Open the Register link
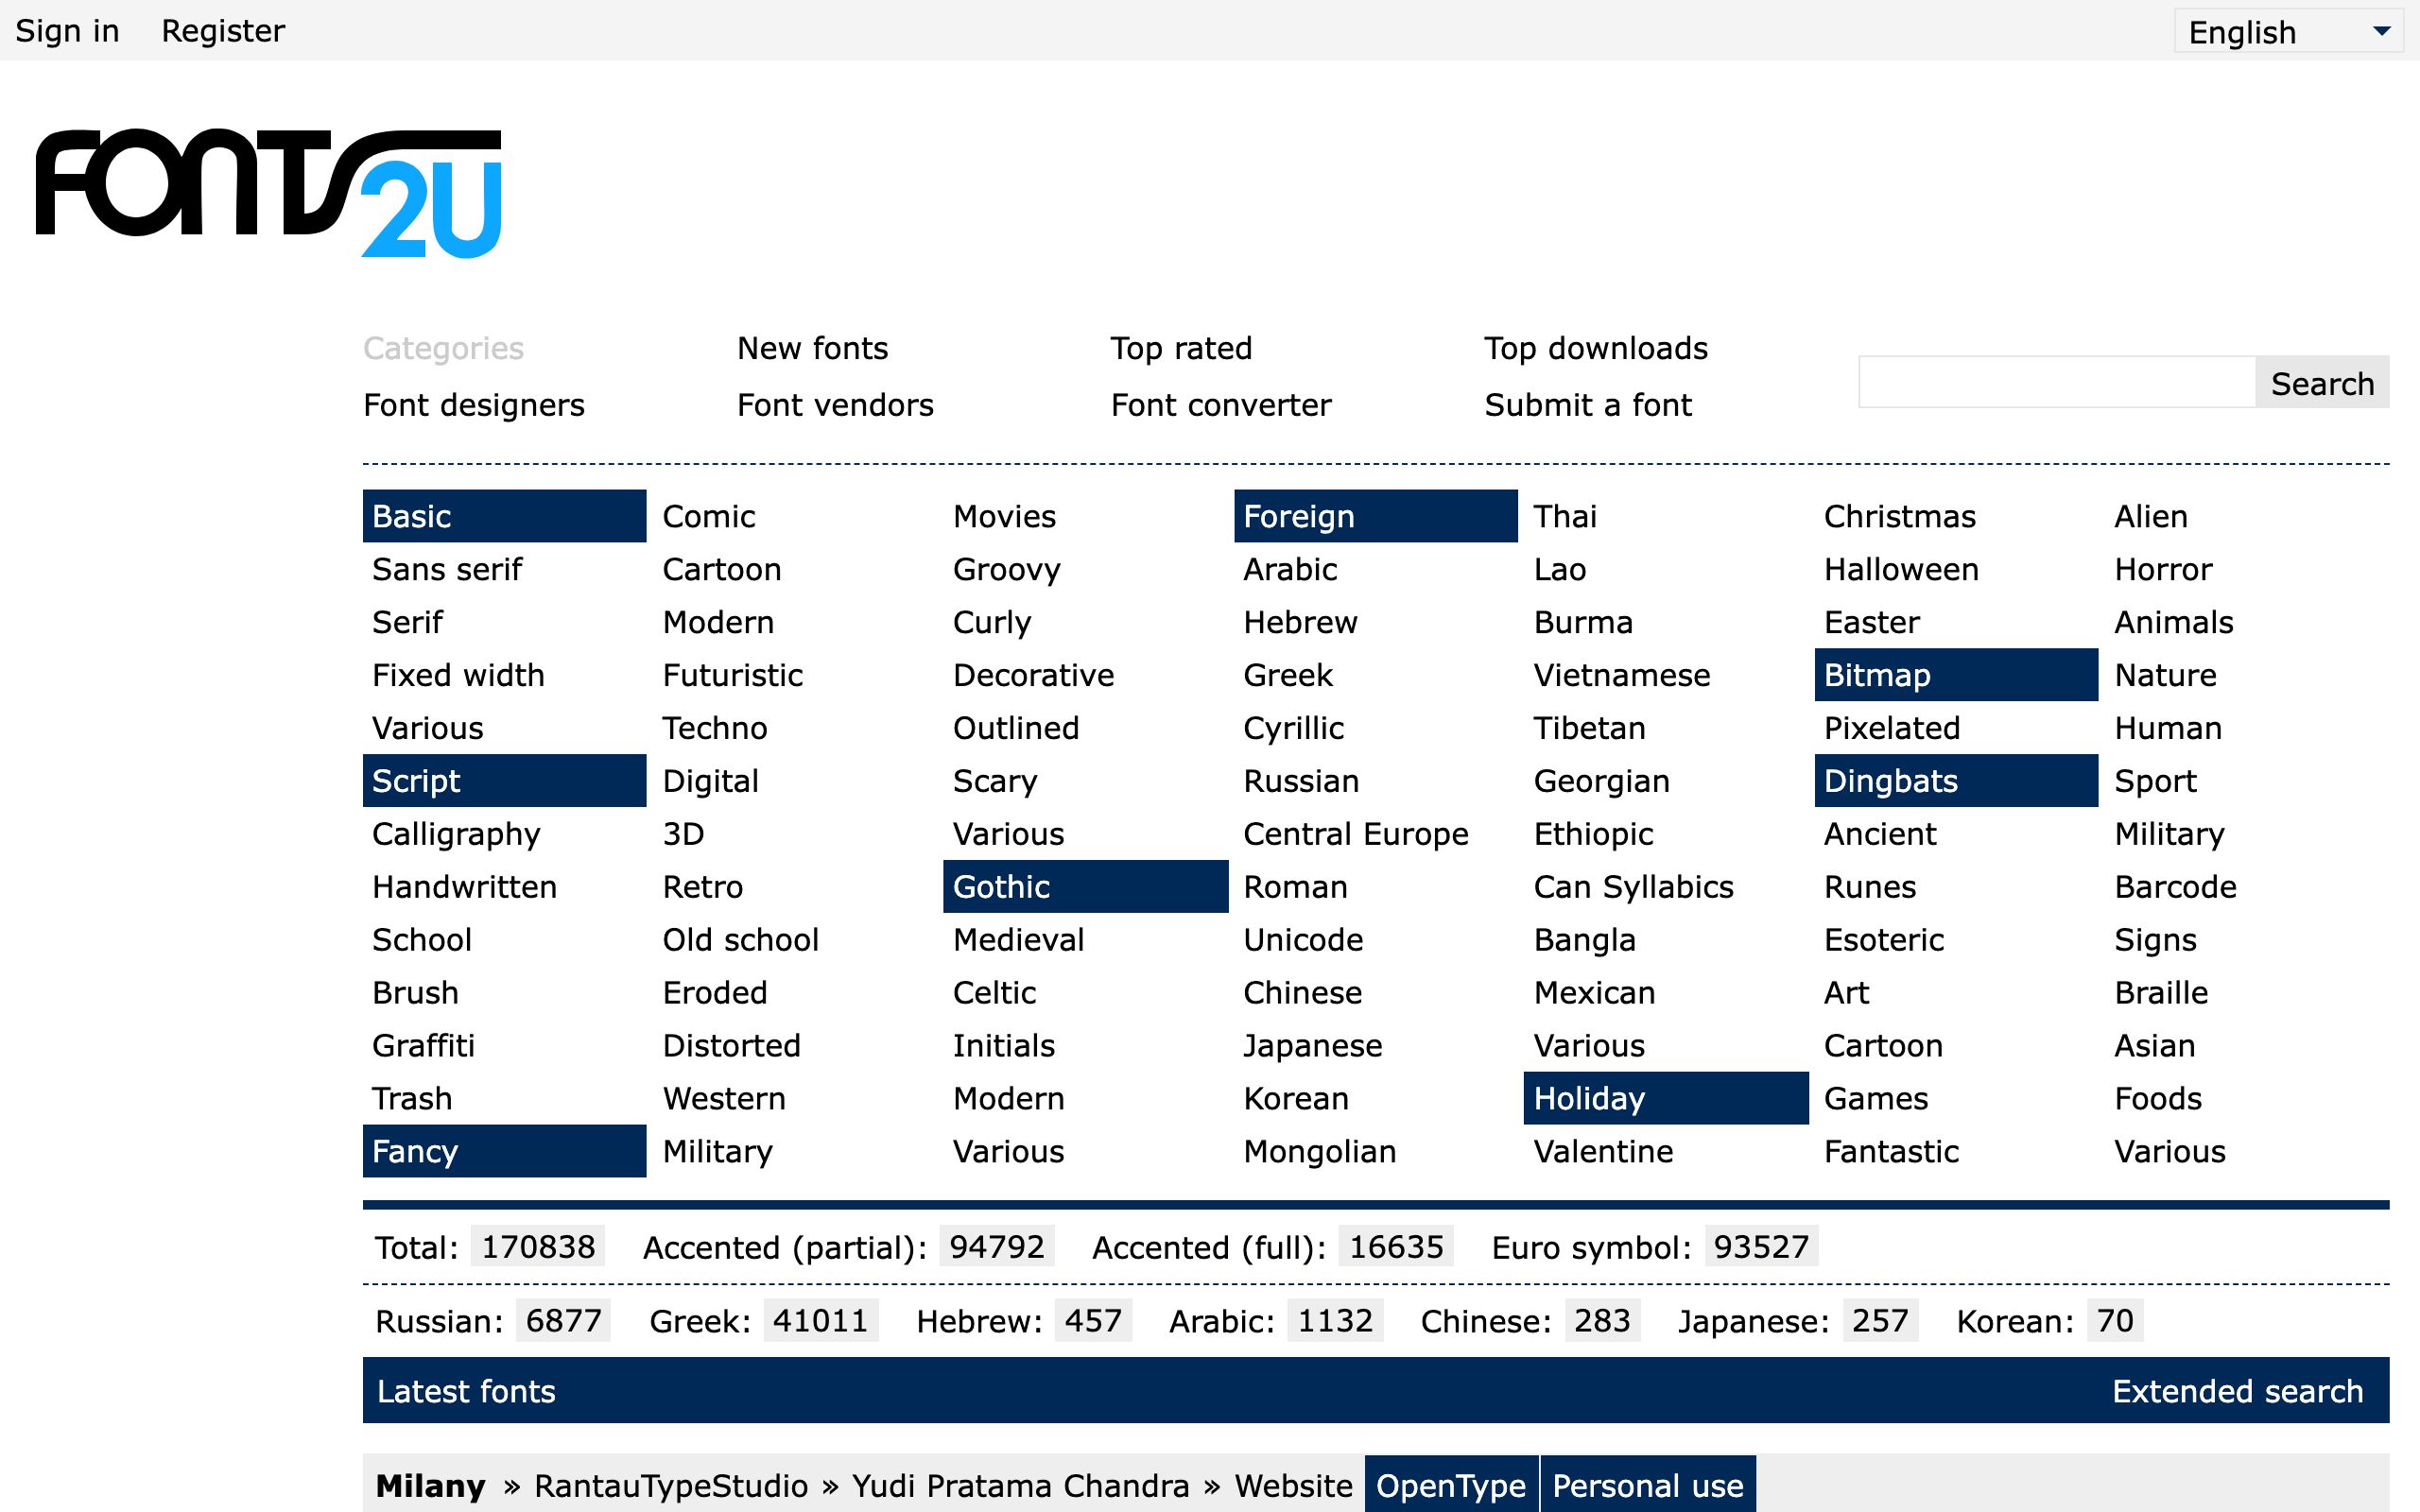Screen dimensions: 2420x1512 (x=223, y=31)
